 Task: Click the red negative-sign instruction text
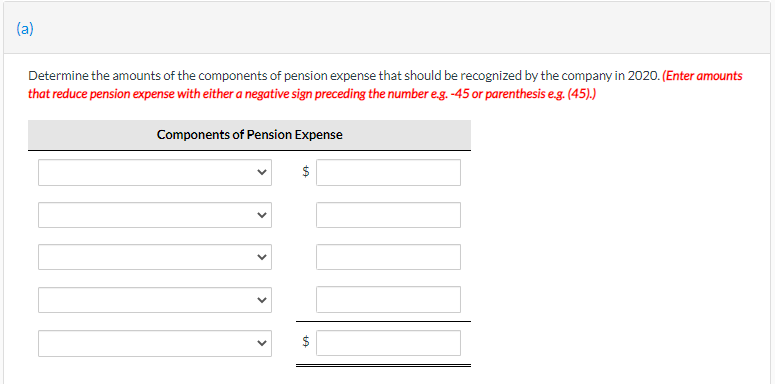386,85
